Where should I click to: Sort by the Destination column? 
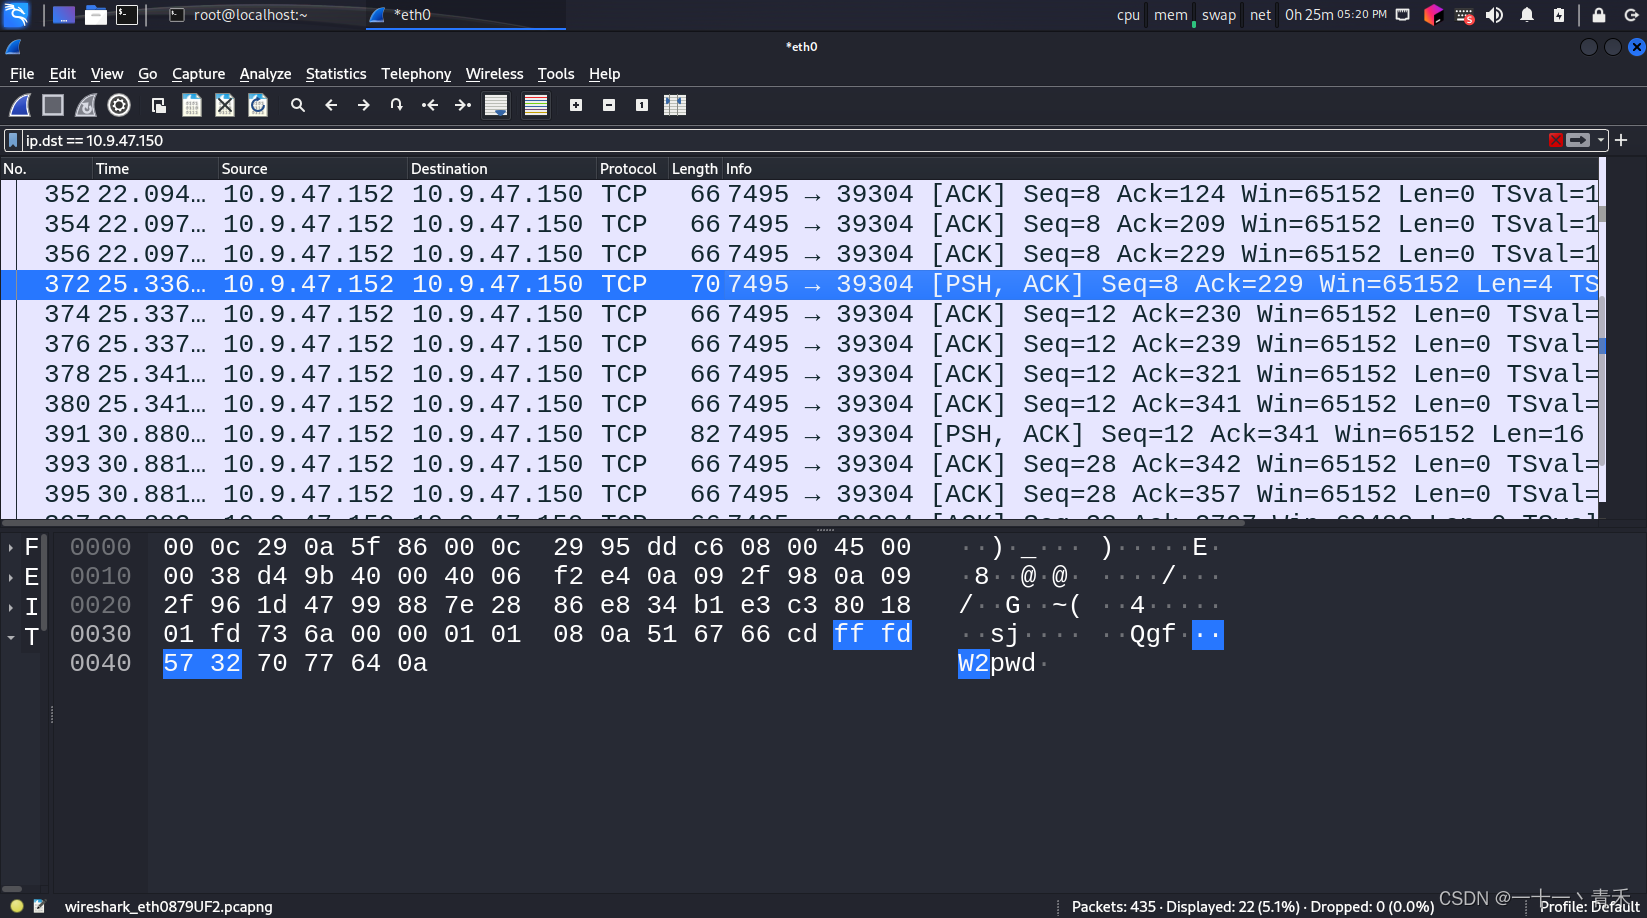(x=502, y=169)
